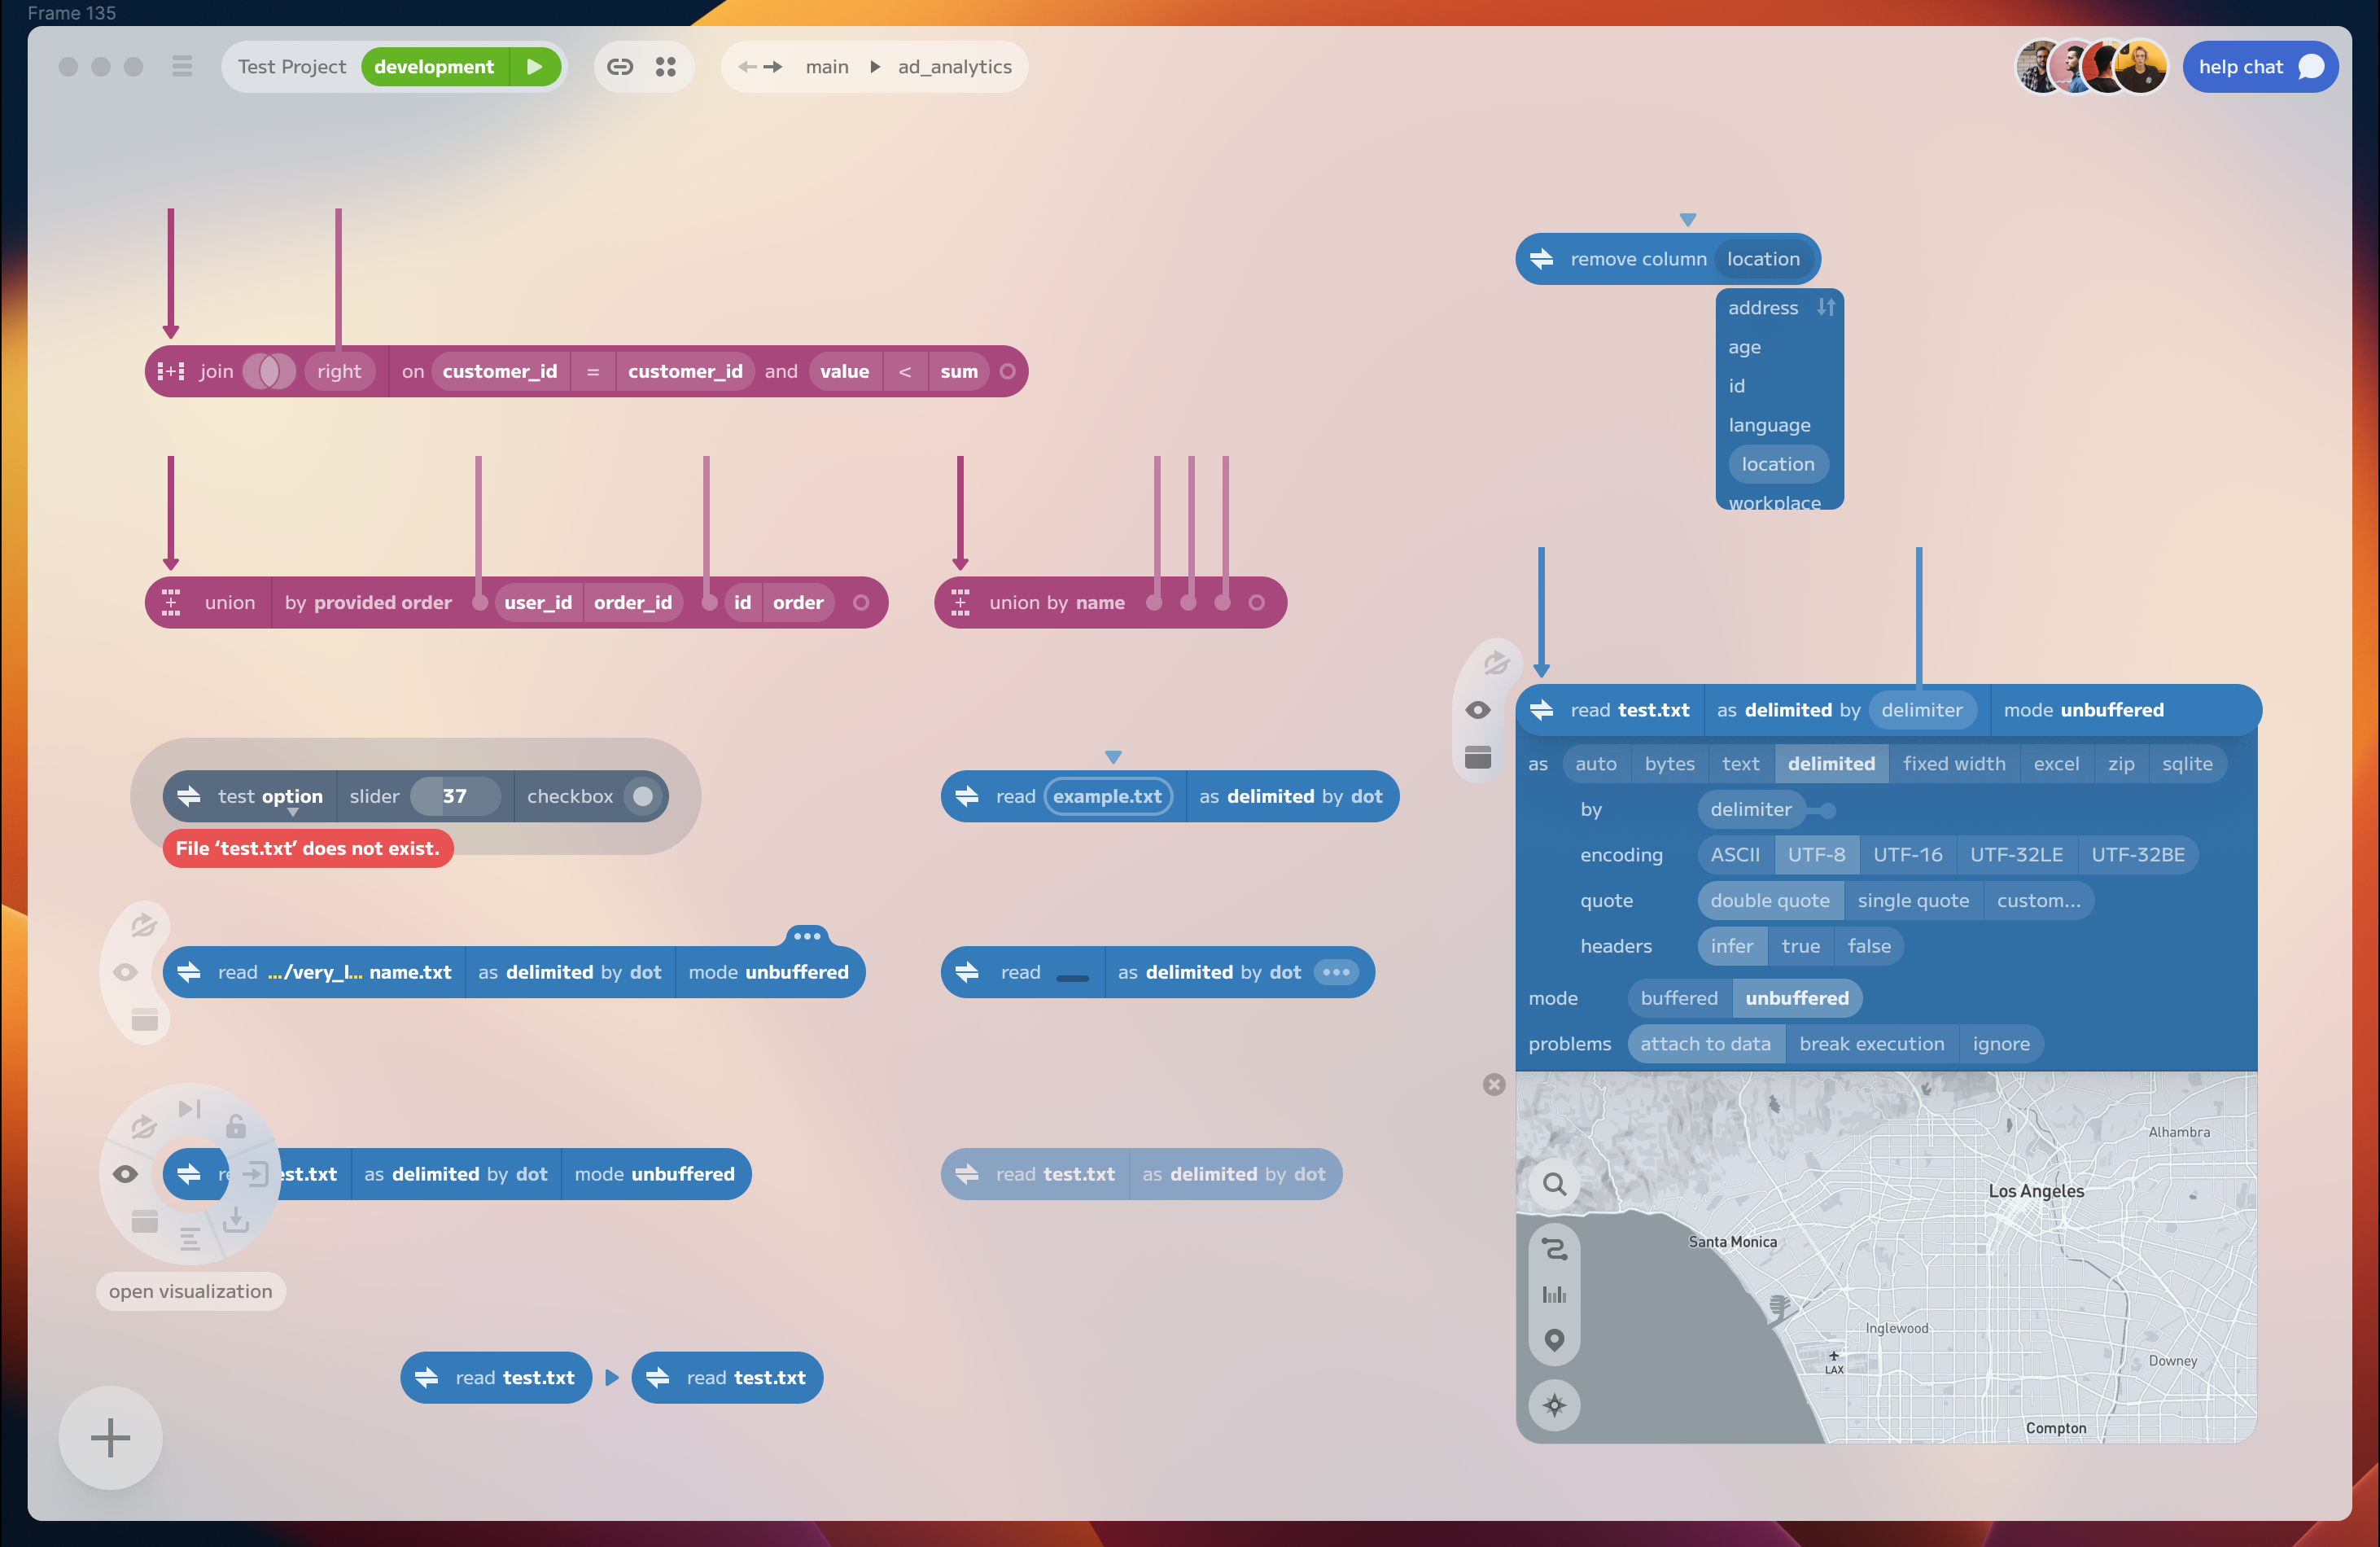
Task: Open the ad_analytics breadcrumb item
Action: (x=954, y=67)
